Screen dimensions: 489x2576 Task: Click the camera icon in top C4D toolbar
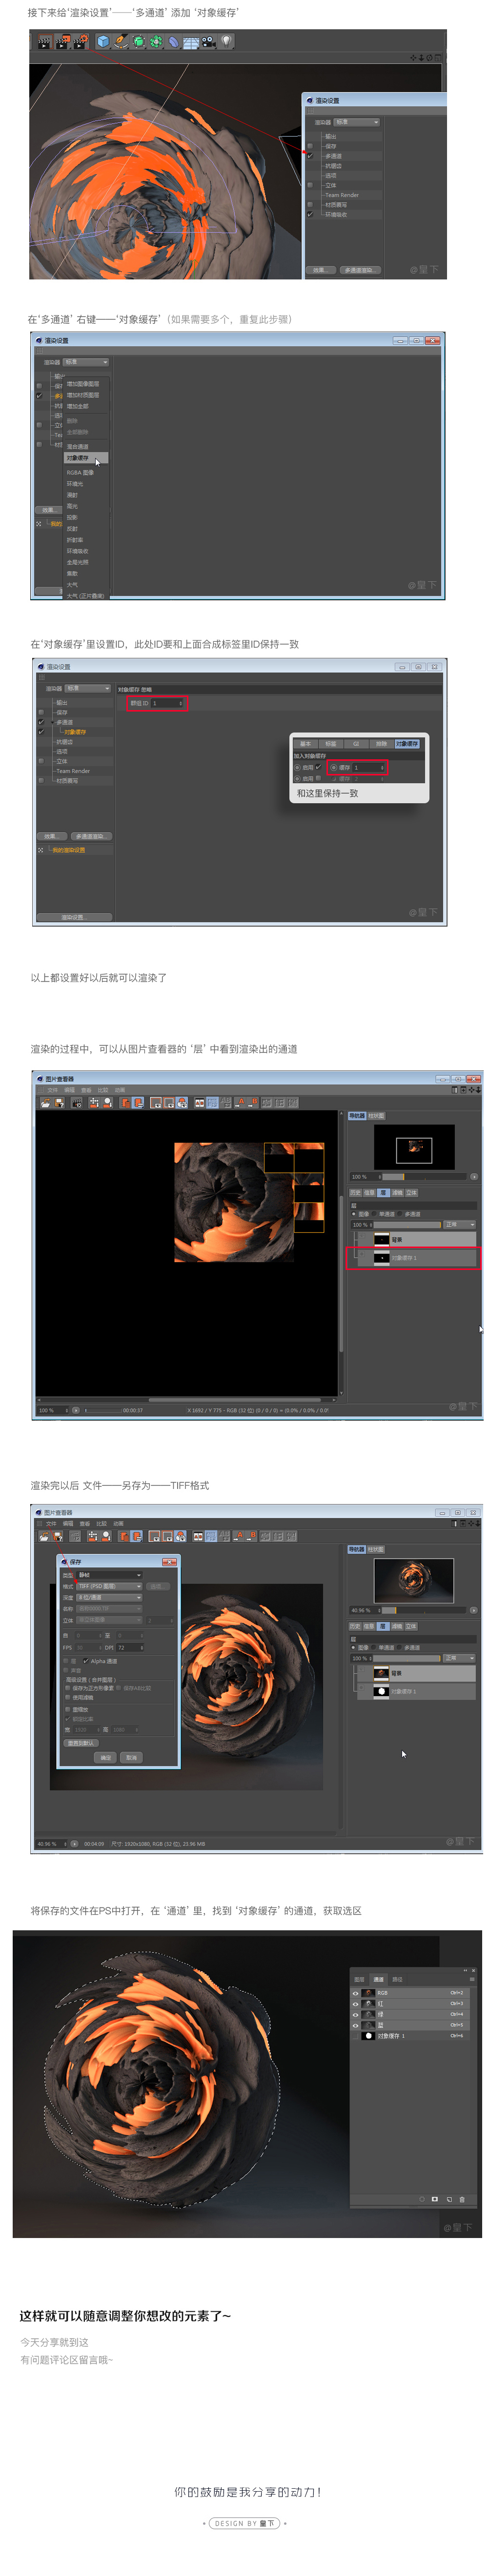[208, 41]
